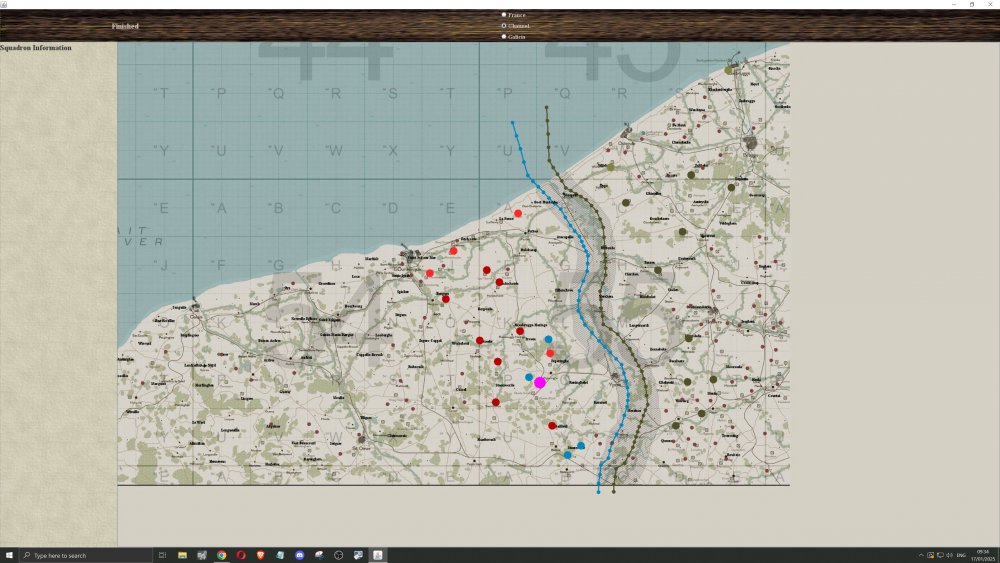Open Google Chrome from the taskbar
This screenshot has width=1000, height=563.
(221, 555)
